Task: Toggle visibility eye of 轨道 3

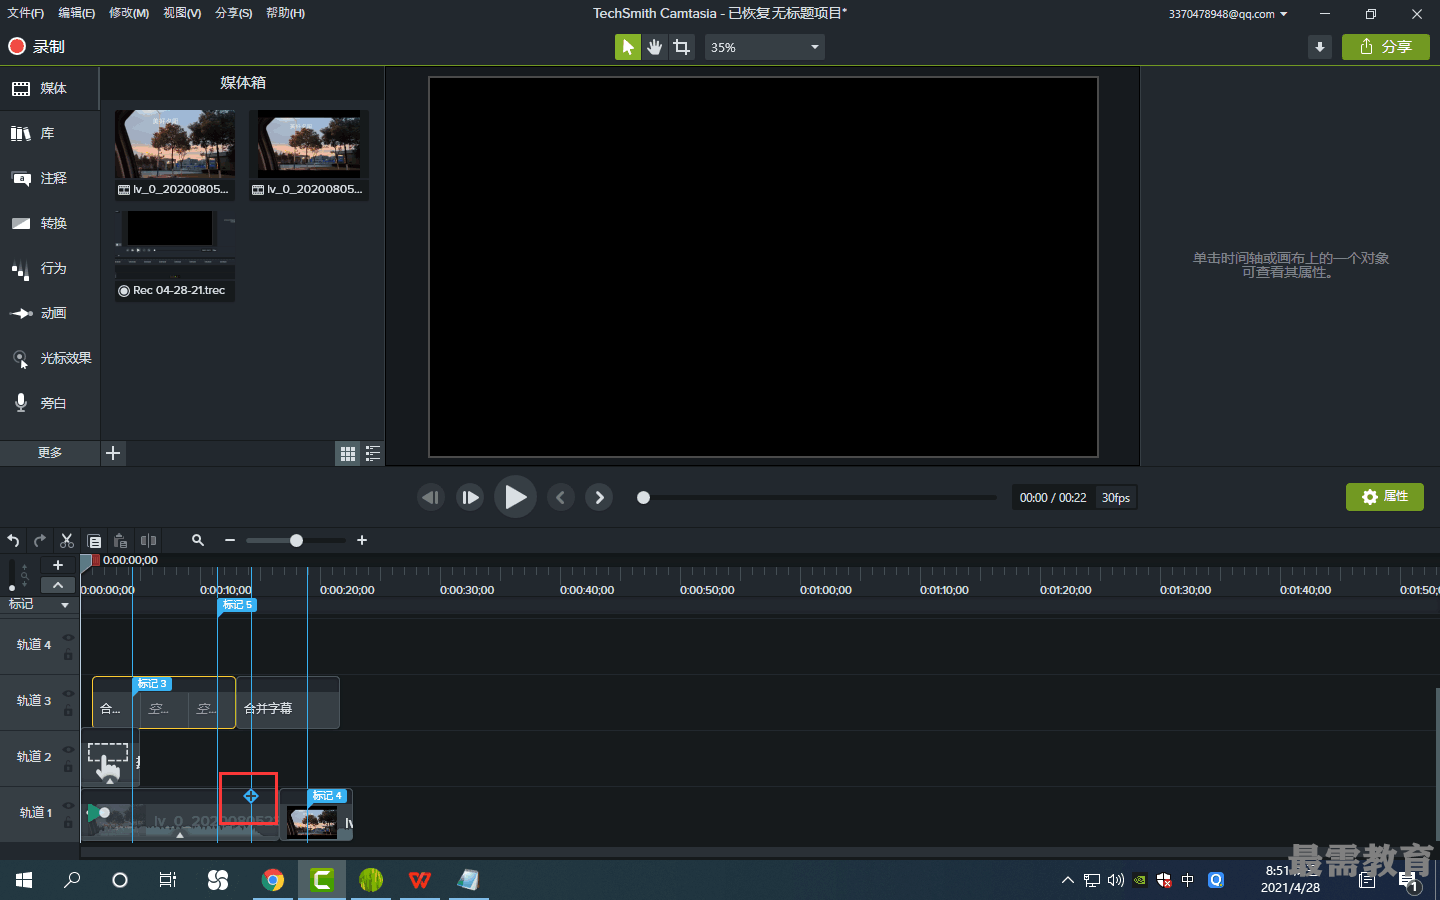Action: (x=69, y=693)
